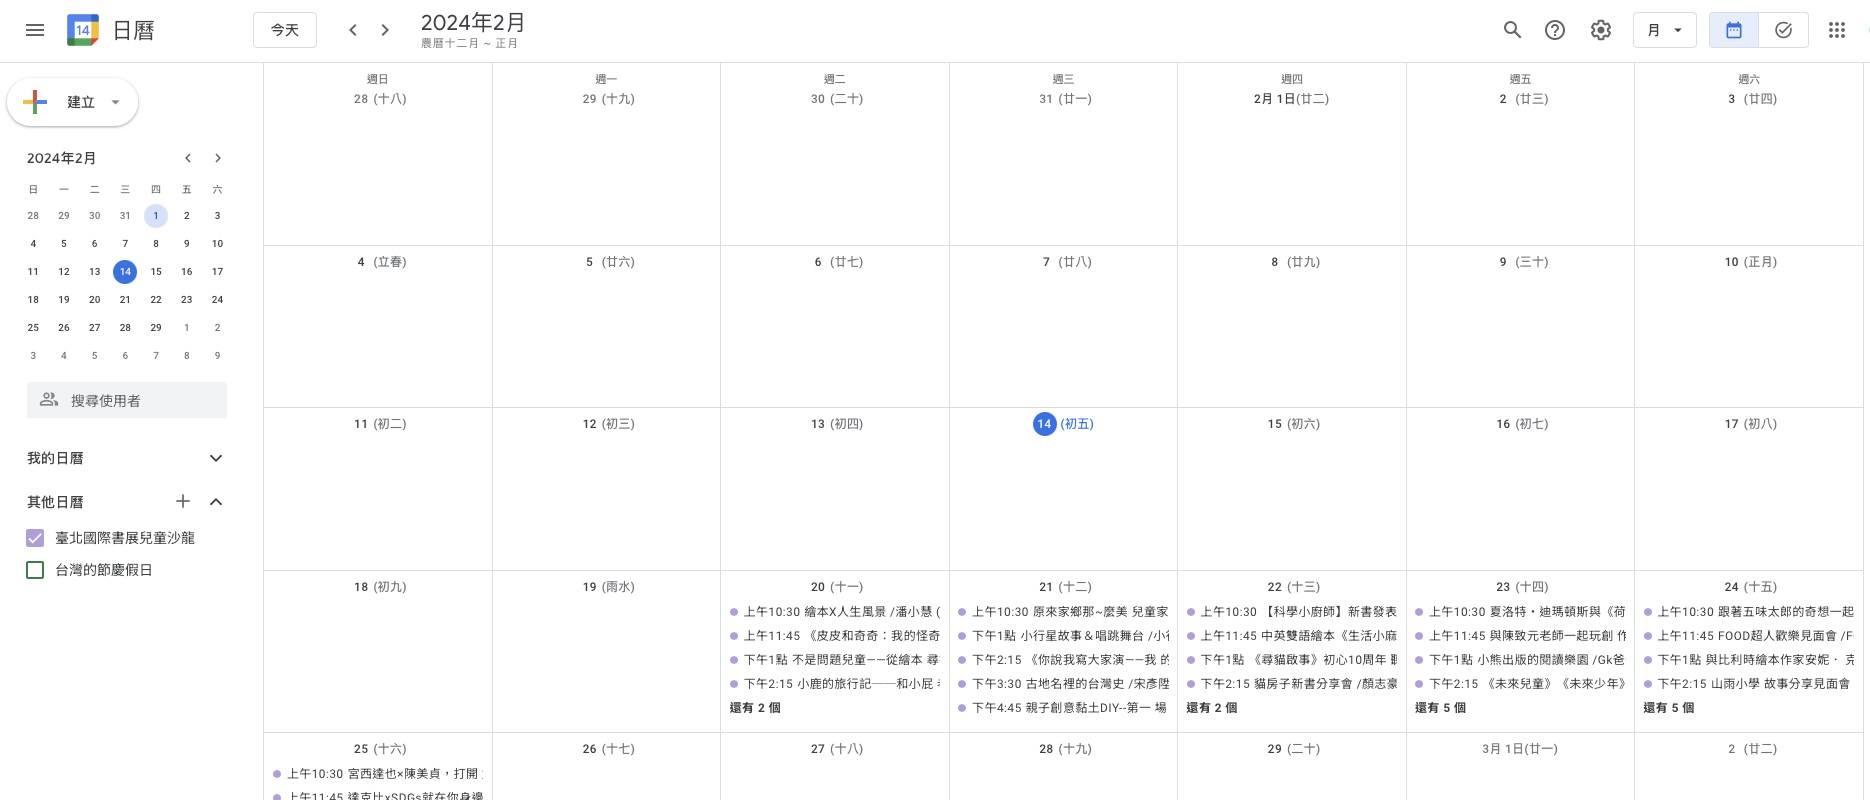Select day 21 in the mini calendar
Image resolution: width=1870 pixels, height=800 pixels.
pos(125,299)
